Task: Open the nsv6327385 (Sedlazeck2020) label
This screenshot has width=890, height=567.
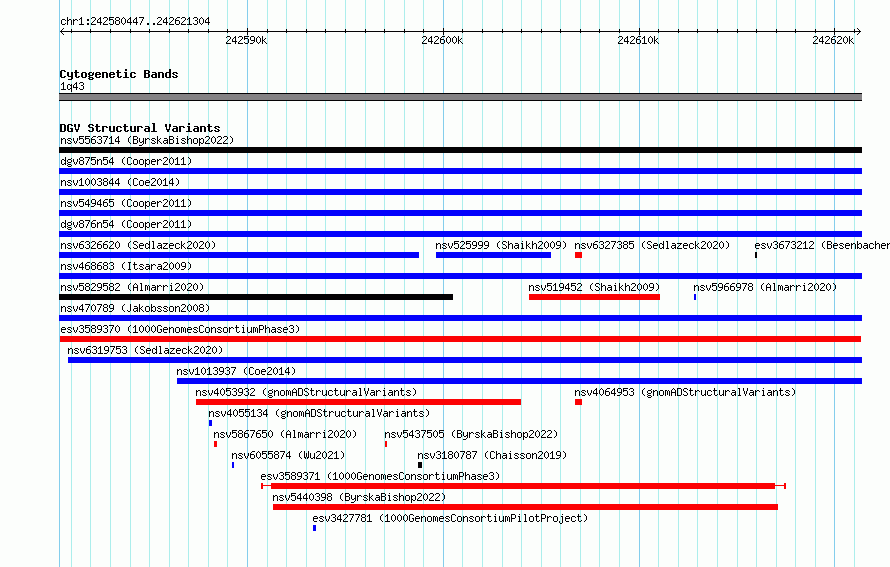Action: [652, 245]
